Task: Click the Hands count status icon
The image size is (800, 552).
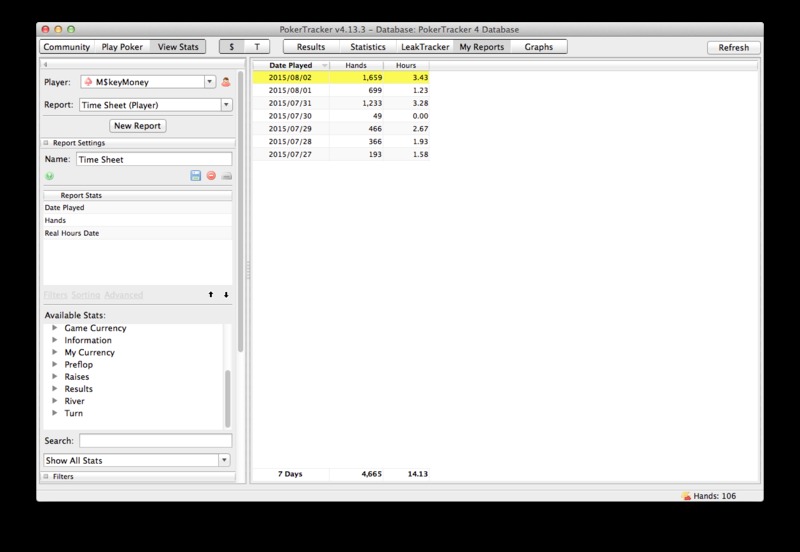Action: 686,496
